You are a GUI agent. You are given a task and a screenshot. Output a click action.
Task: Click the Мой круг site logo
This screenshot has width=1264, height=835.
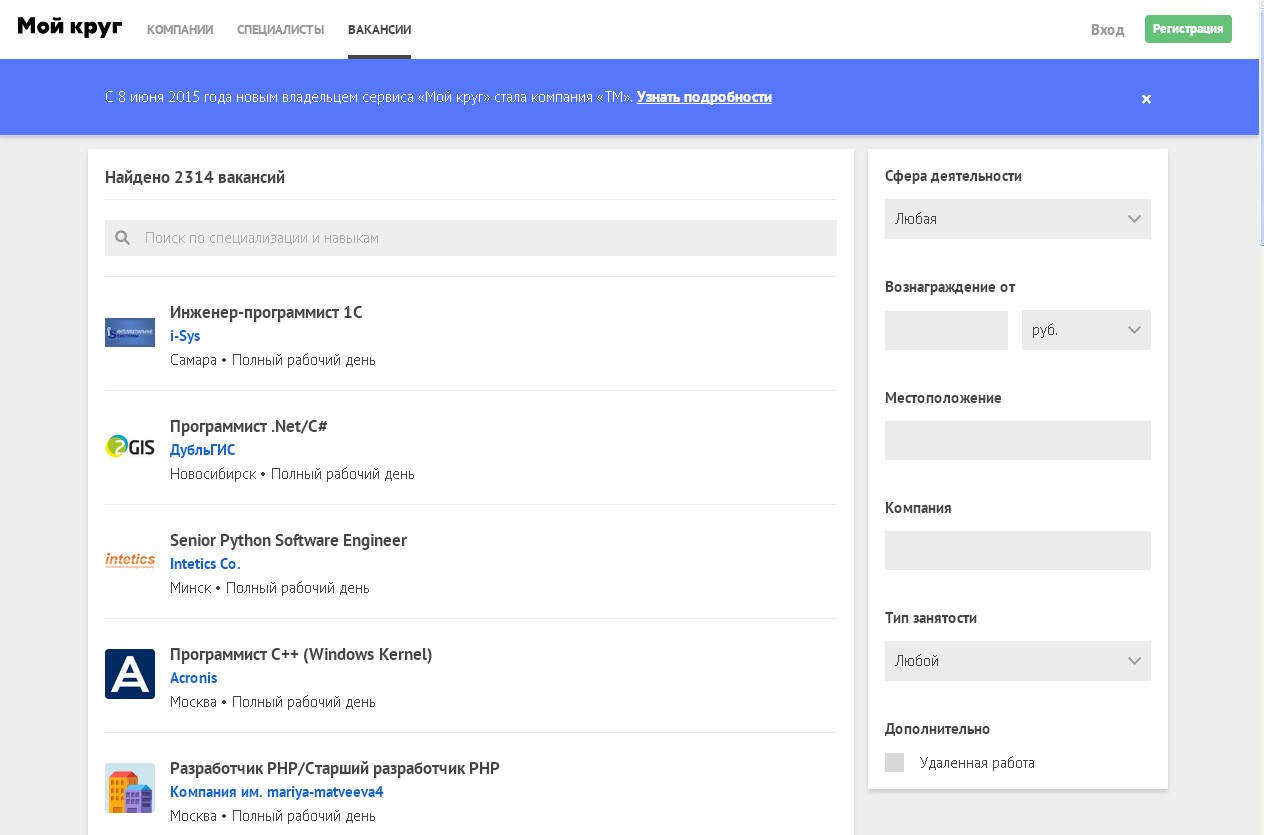(x=70, y=28)
